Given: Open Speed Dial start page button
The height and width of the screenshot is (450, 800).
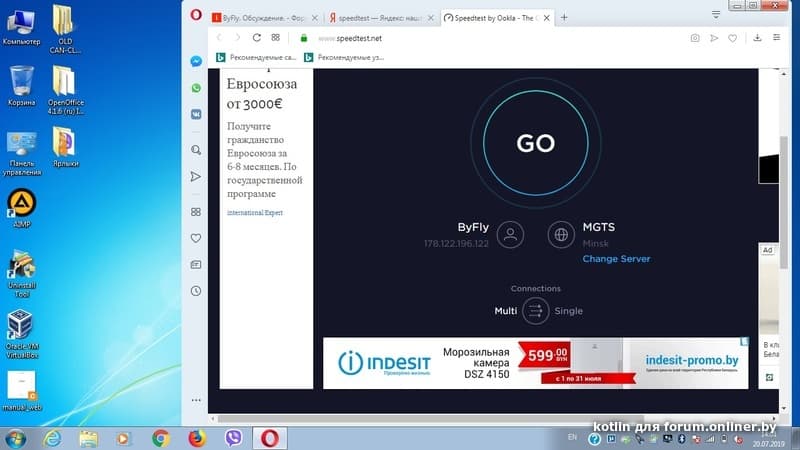Looking at the screenshot, I should (276, 38).
